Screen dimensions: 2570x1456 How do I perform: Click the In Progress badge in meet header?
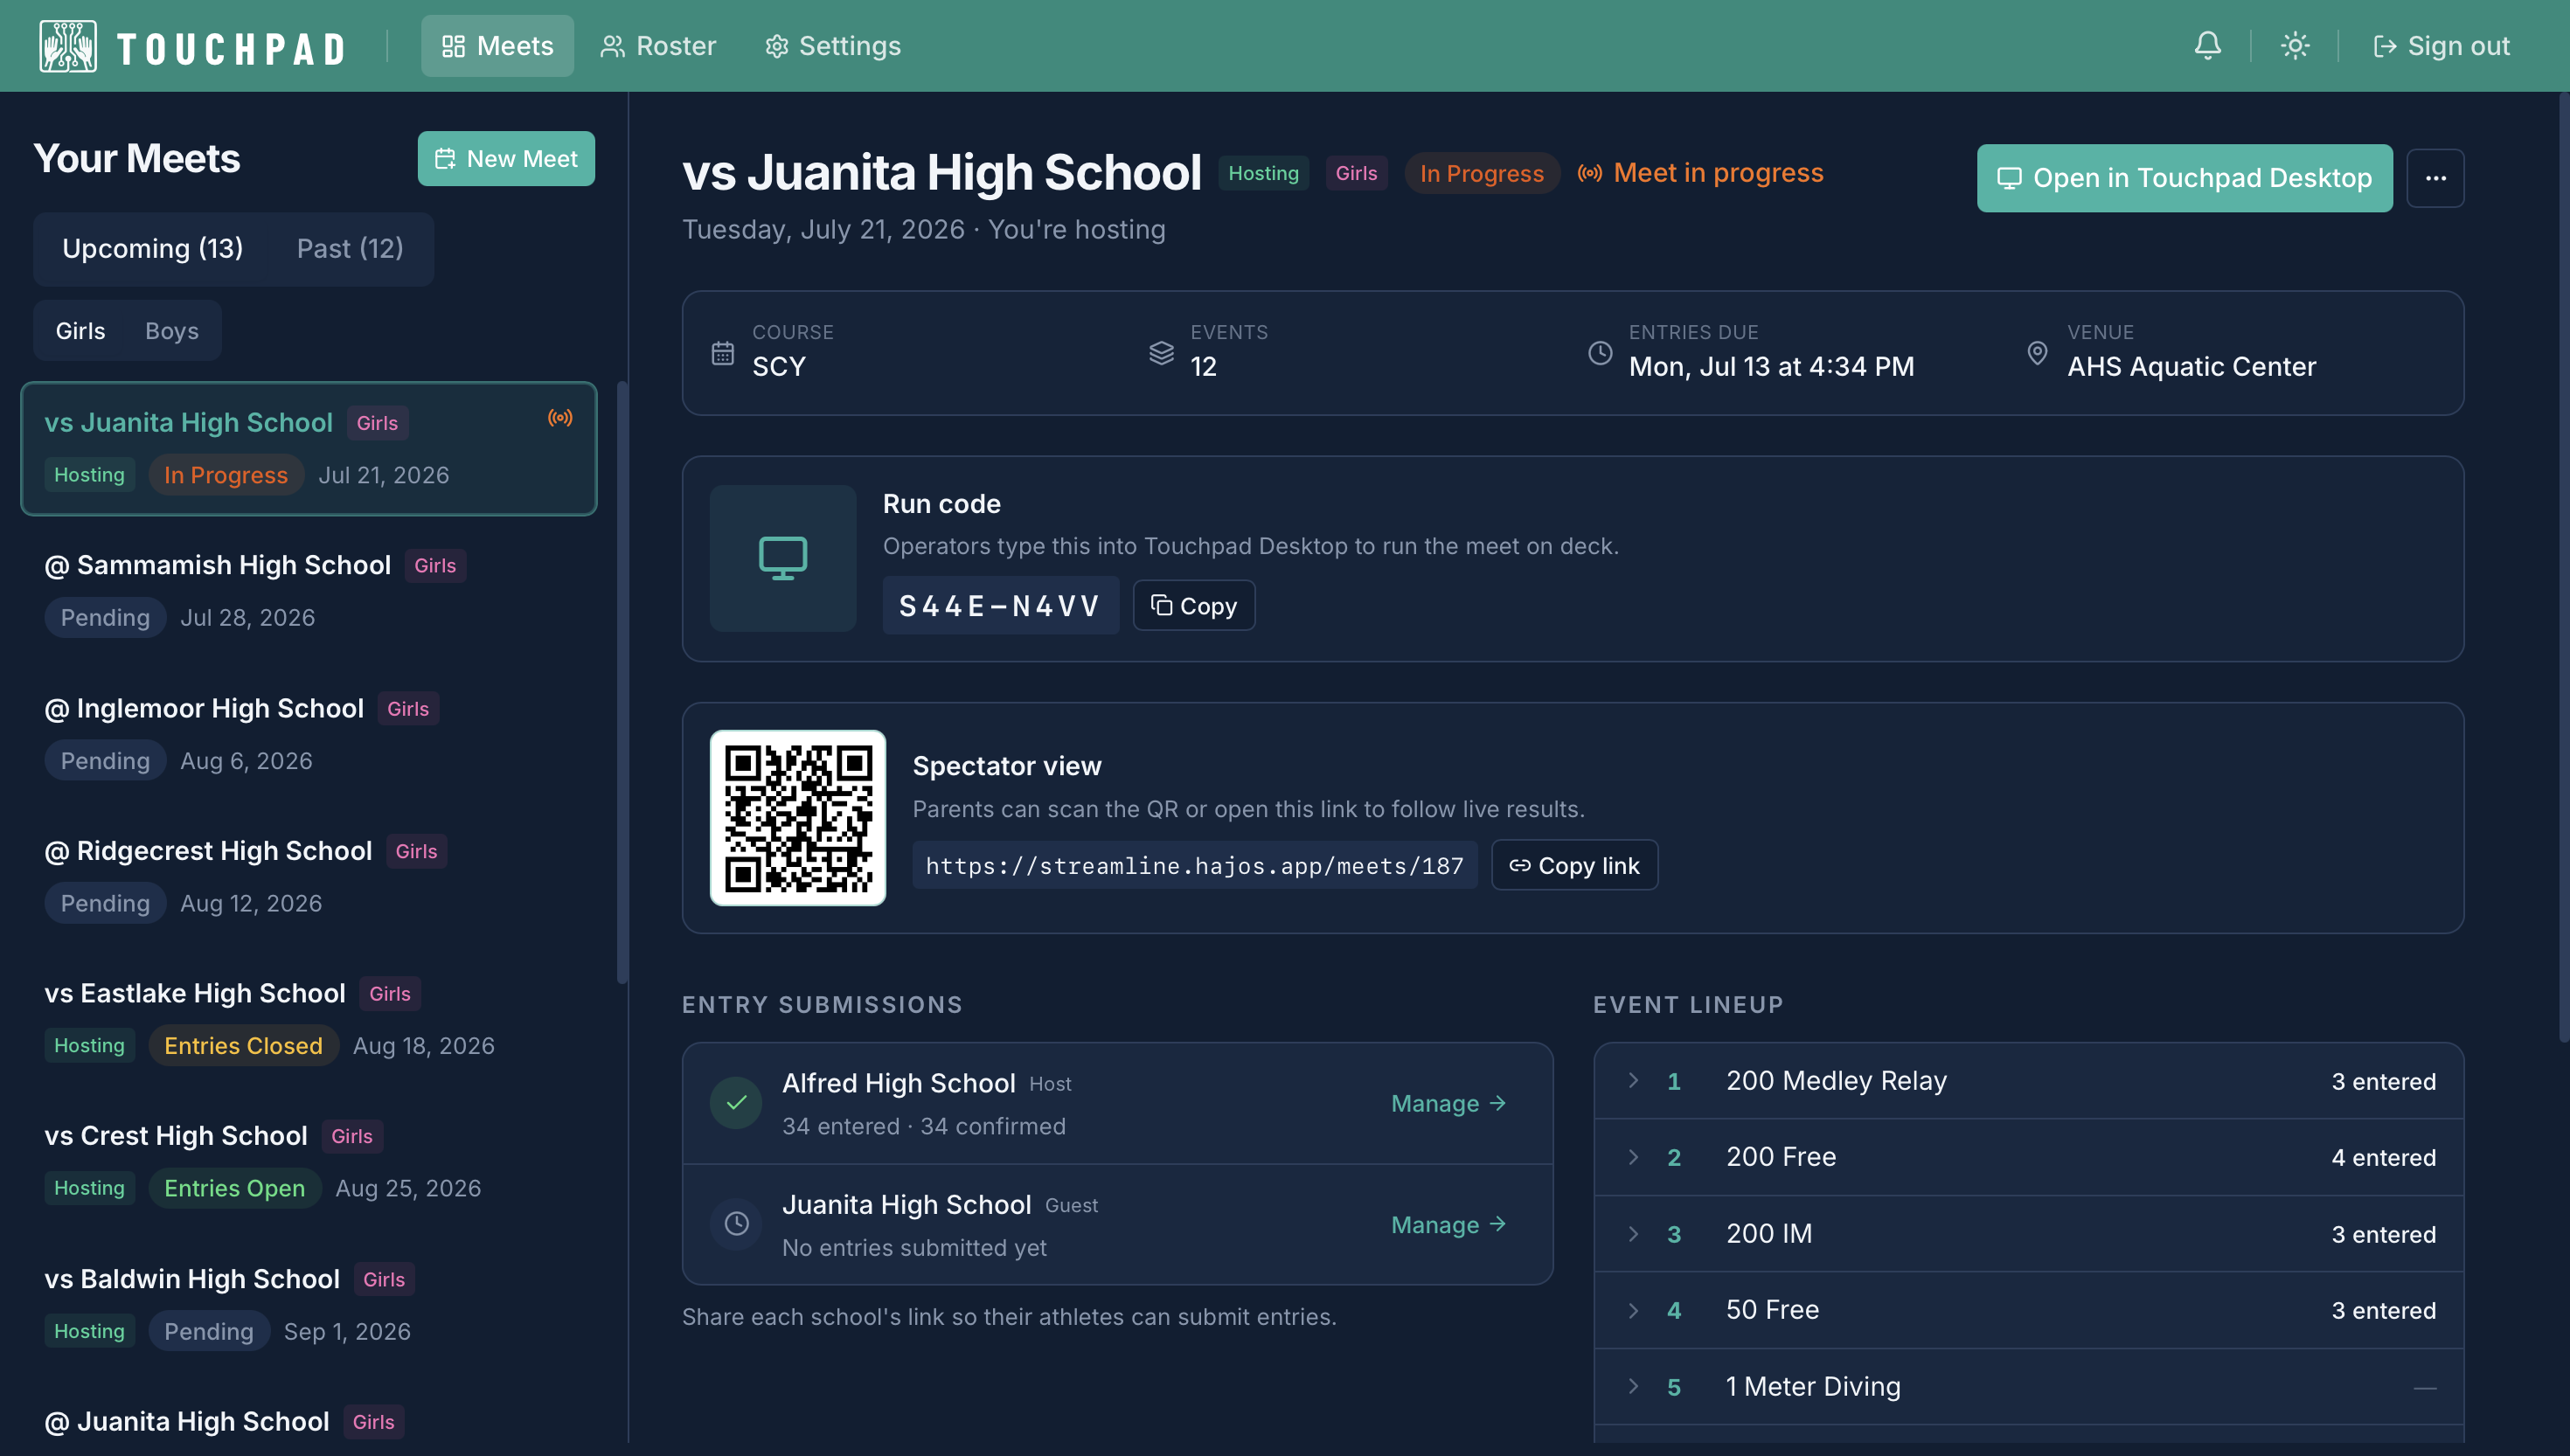(x=1481, y=173)
